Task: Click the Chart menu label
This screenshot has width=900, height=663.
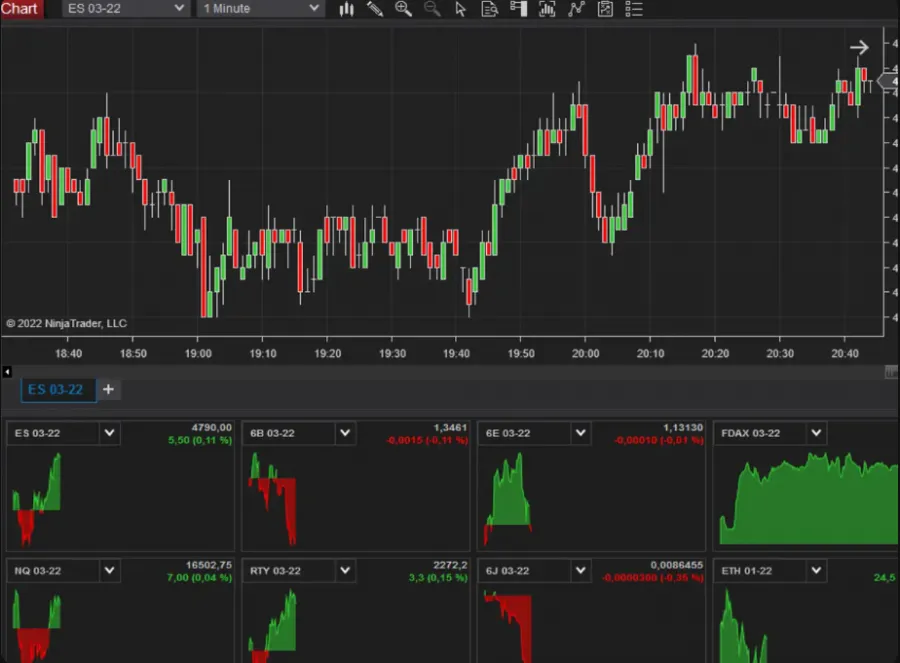Action: [x=20, y=9]
